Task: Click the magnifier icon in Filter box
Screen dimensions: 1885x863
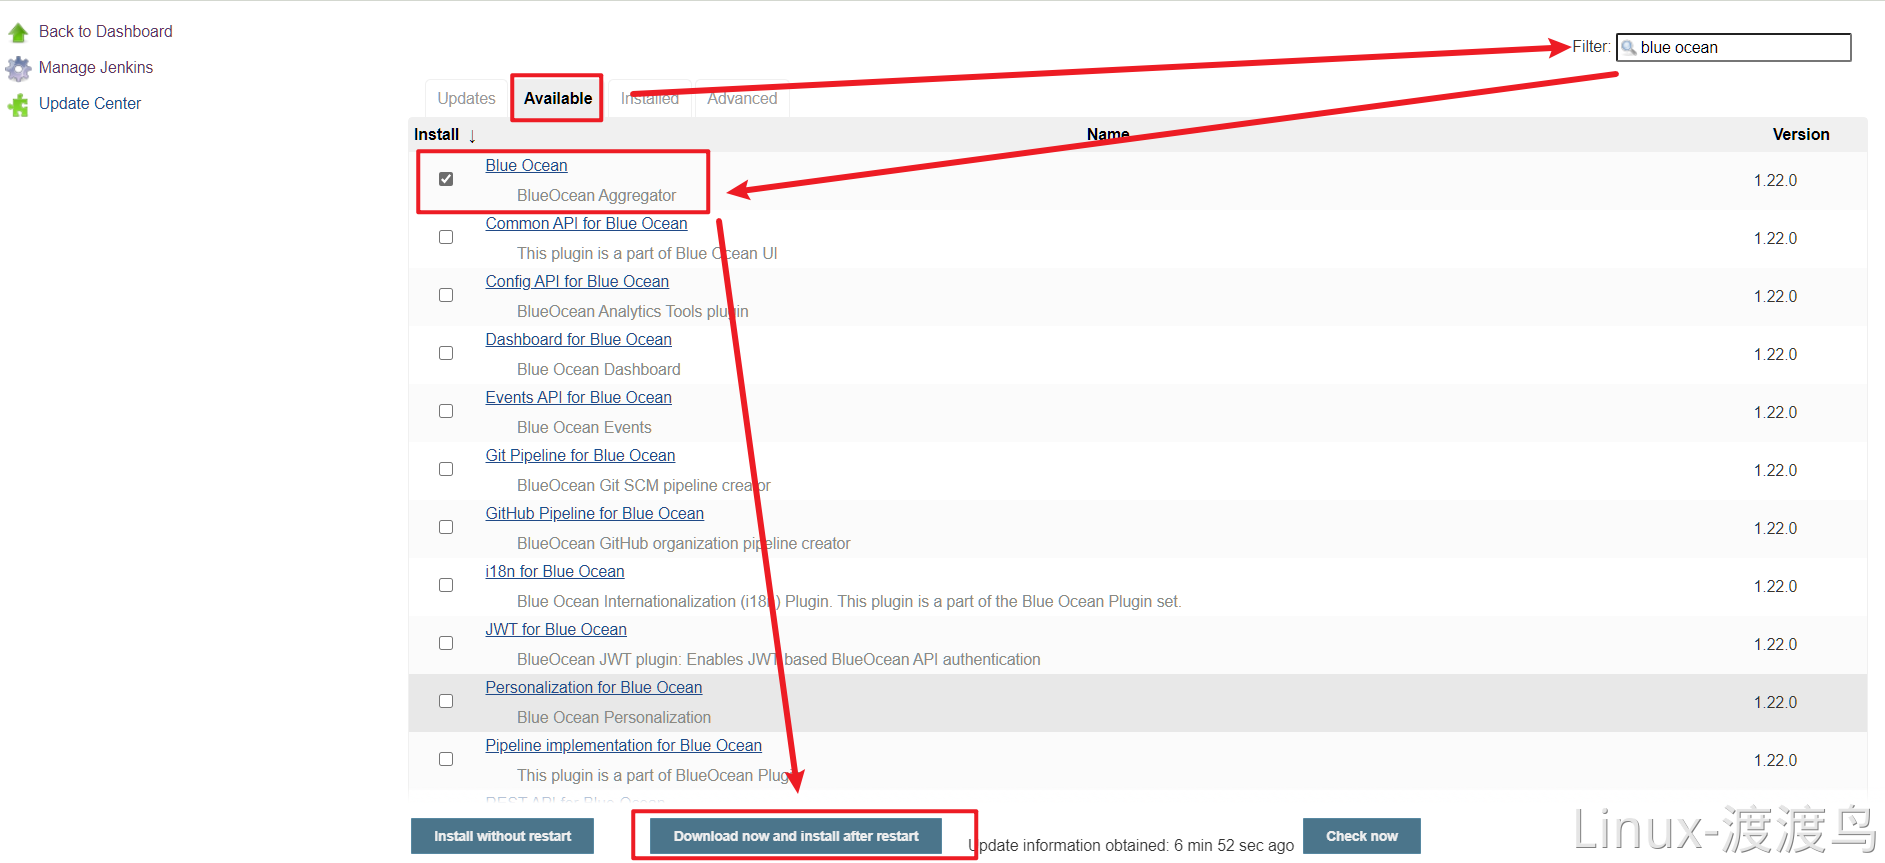Action: click(x=1629, y=47)
